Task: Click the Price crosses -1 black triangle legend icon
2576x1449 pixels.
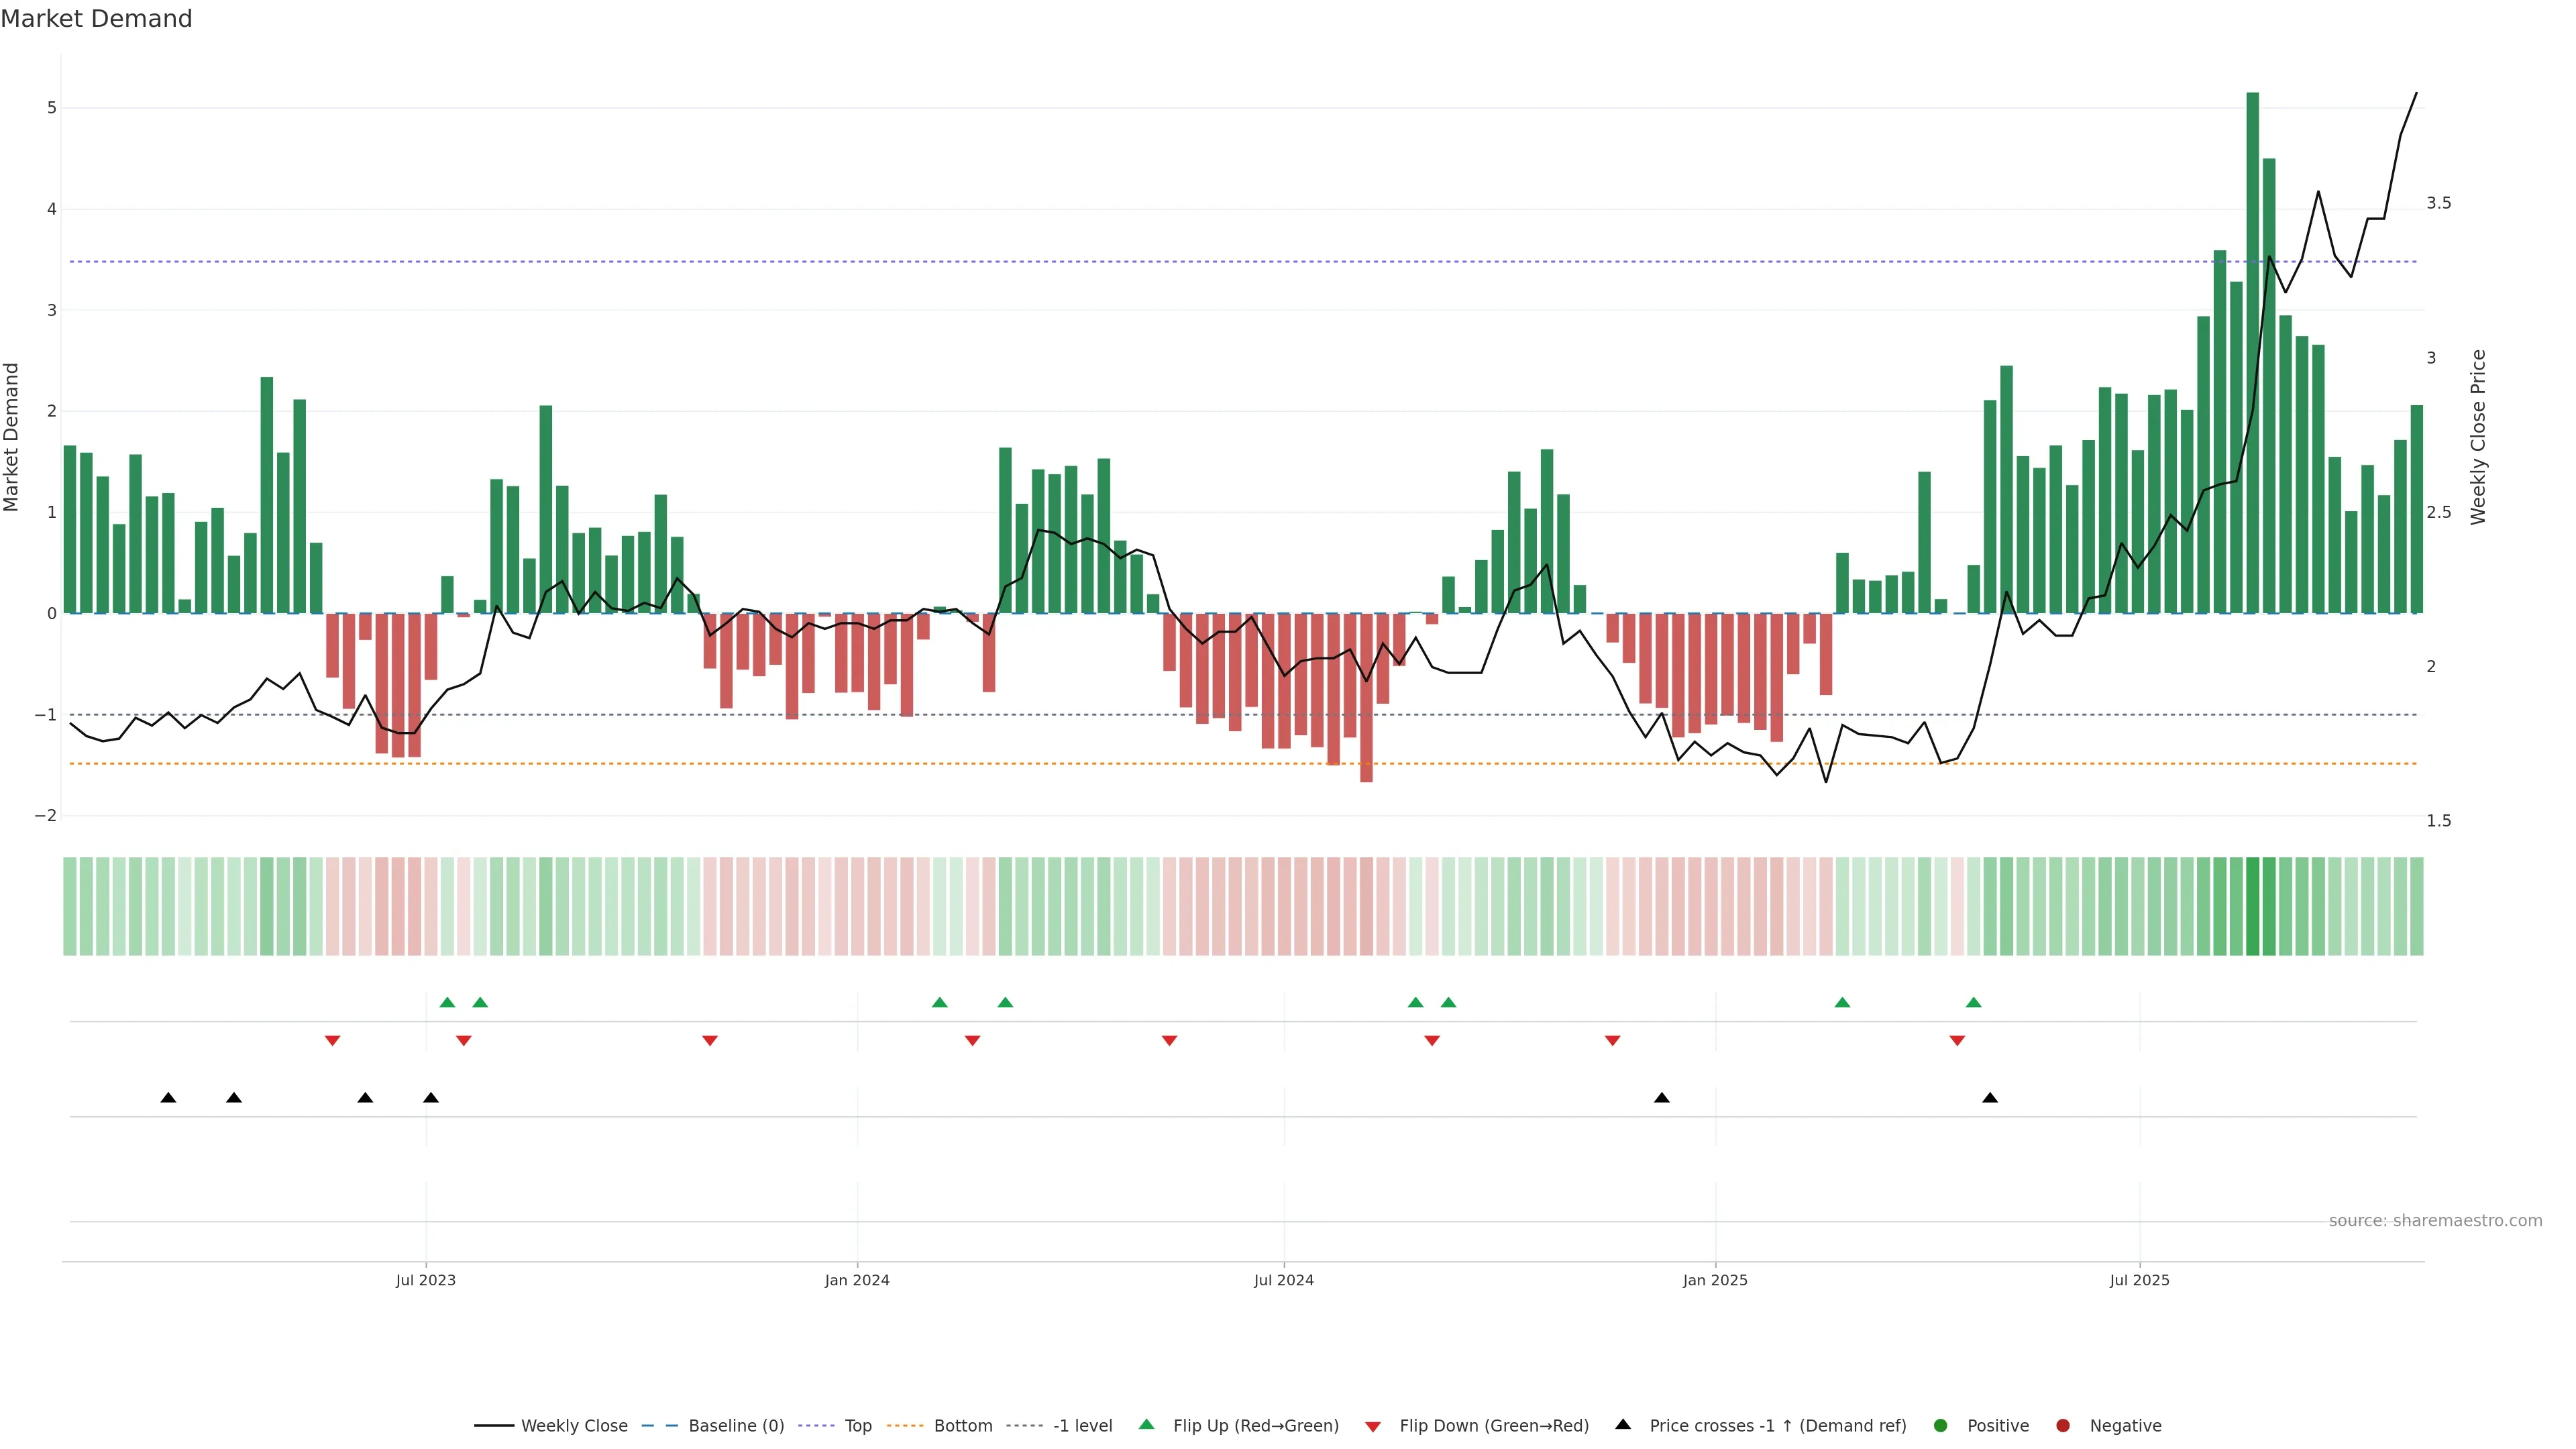Action: pyautogui.click(x=1623, y=1425)
